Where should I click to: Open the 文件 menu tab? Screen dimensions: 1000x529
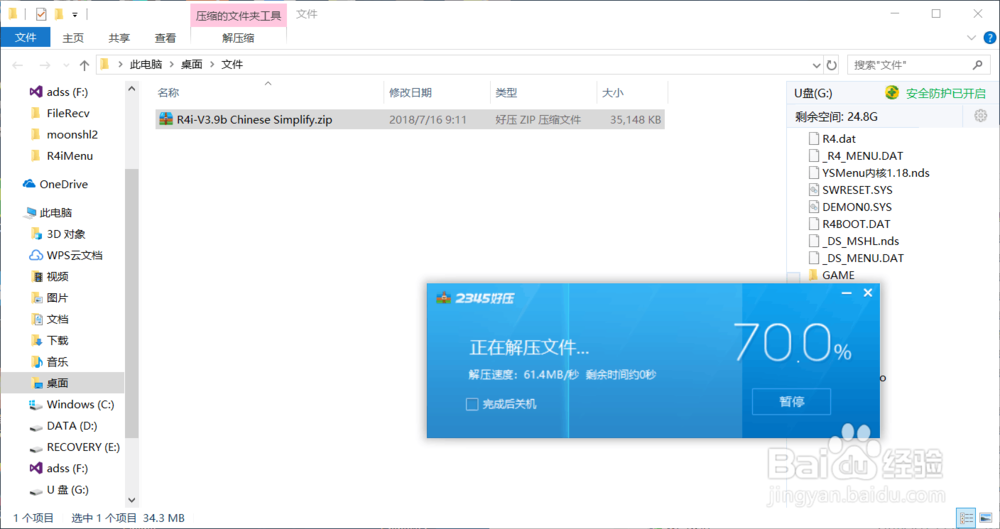[x=26, y=38]
